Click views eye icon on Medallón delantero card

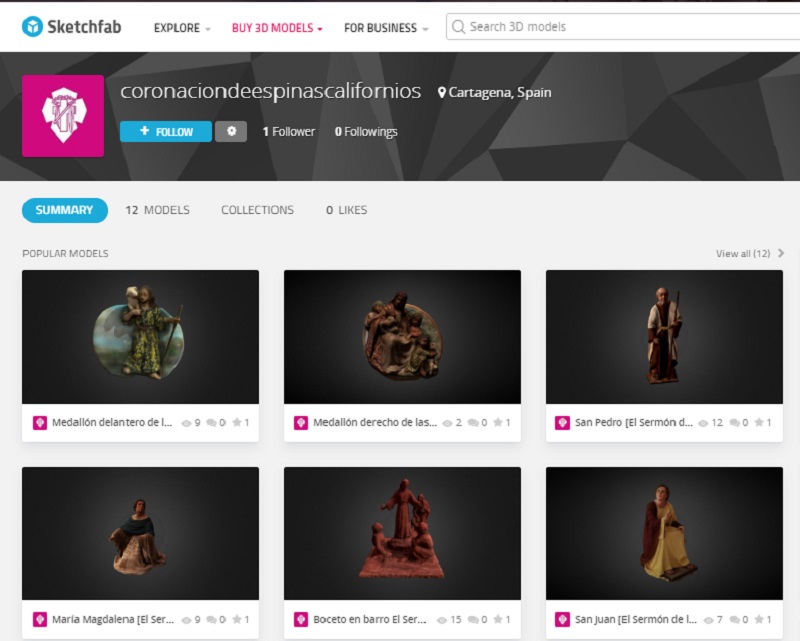186,423
